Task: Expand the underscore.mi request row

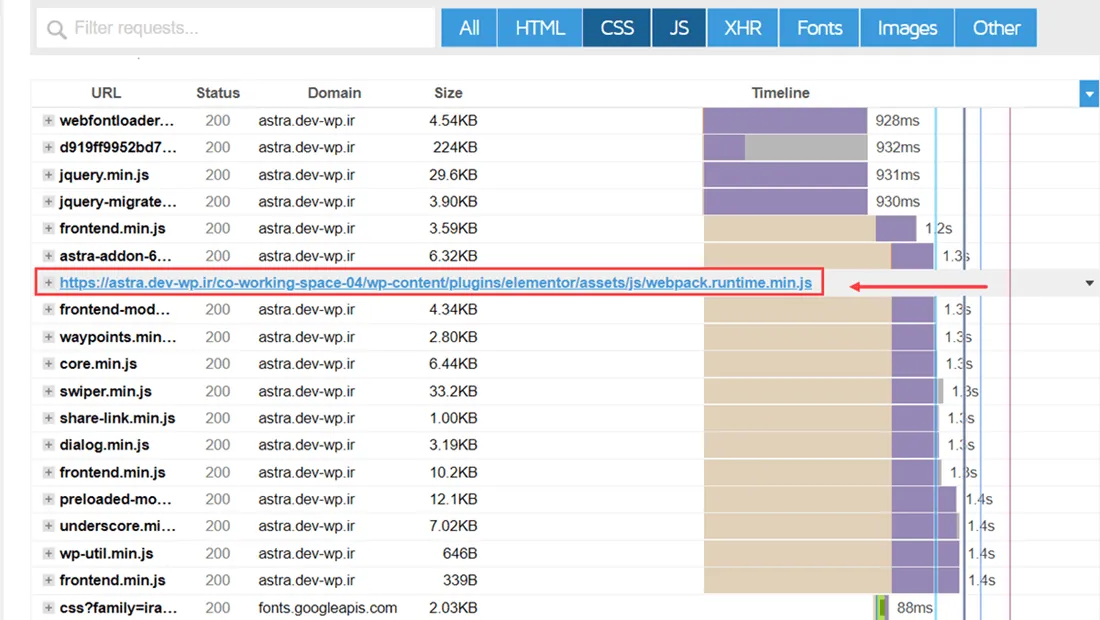Action: point(48,526)
